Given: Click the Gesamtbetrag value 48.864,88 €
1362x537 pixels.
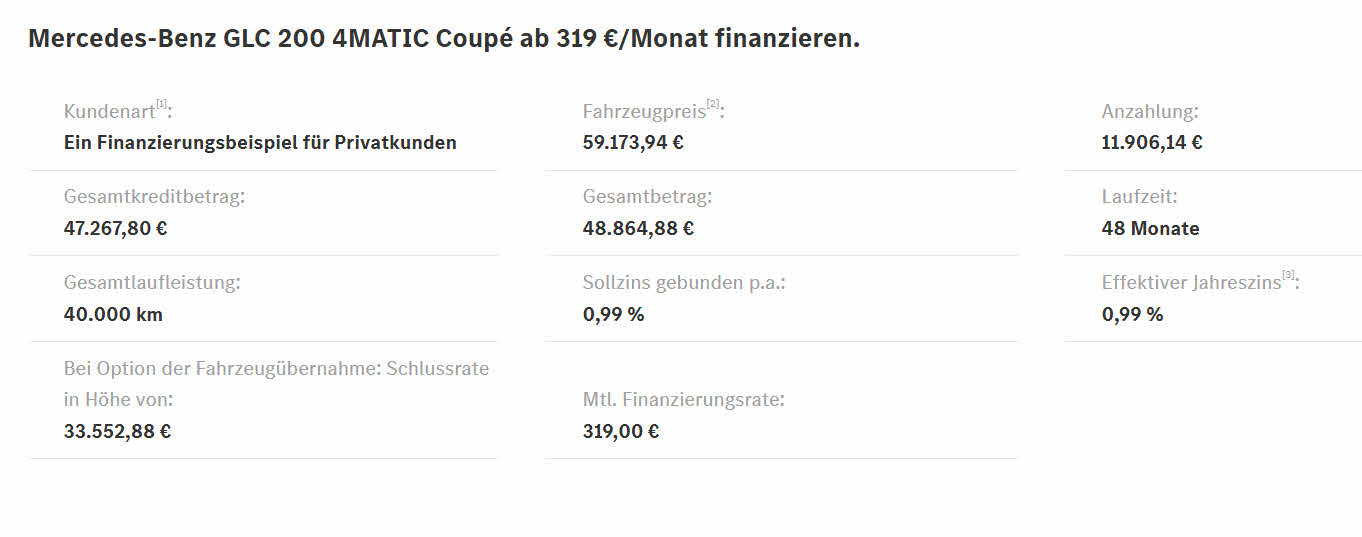Looking at the screenshot, I should (638, 228).
